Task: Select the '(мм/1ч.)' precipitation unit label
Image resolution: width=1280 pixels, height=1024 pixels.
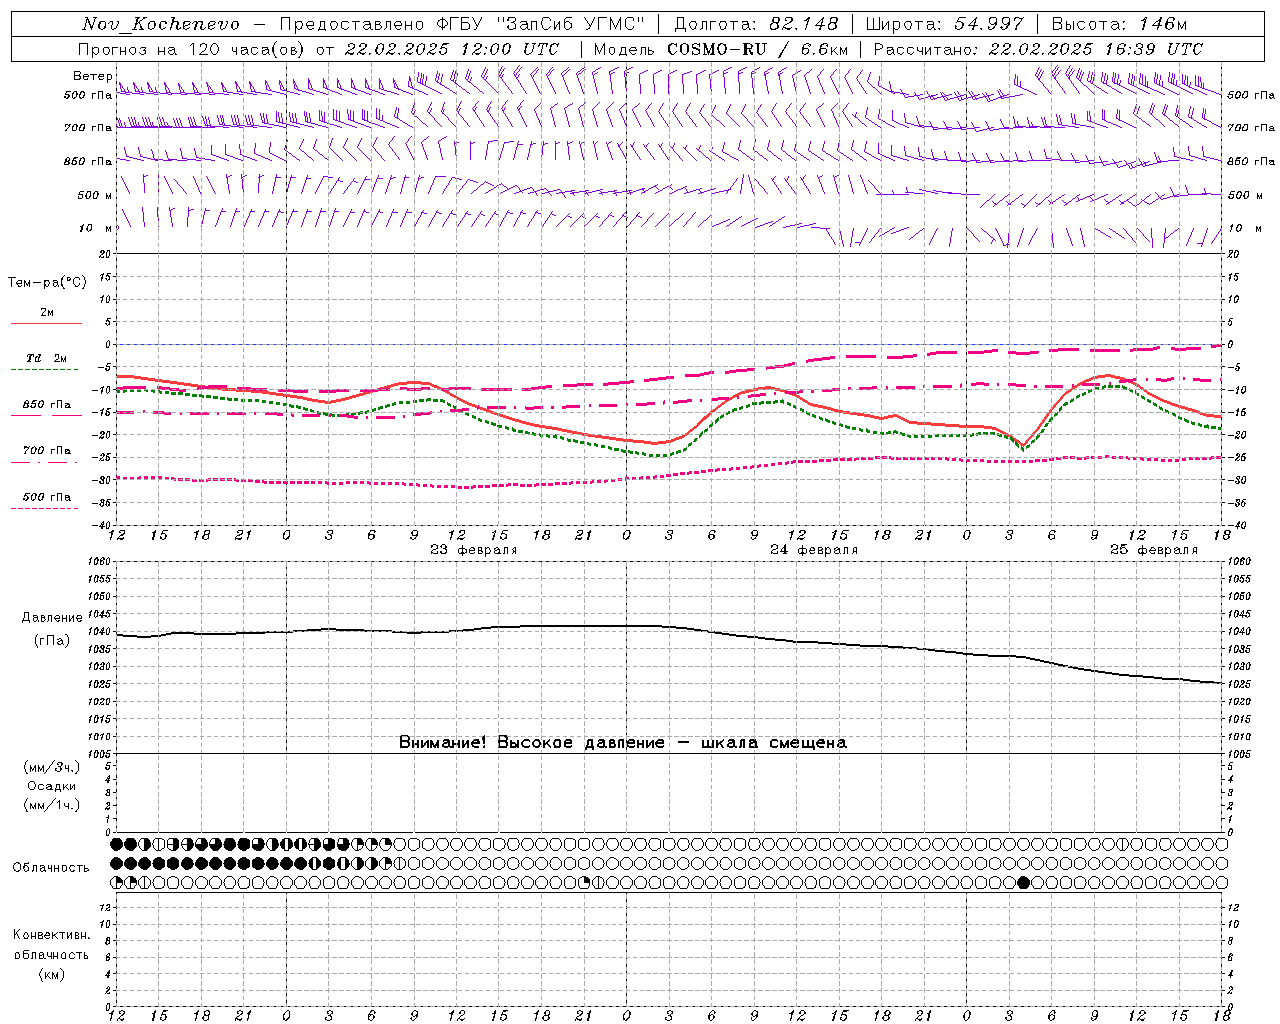Action: click(52, 805)
